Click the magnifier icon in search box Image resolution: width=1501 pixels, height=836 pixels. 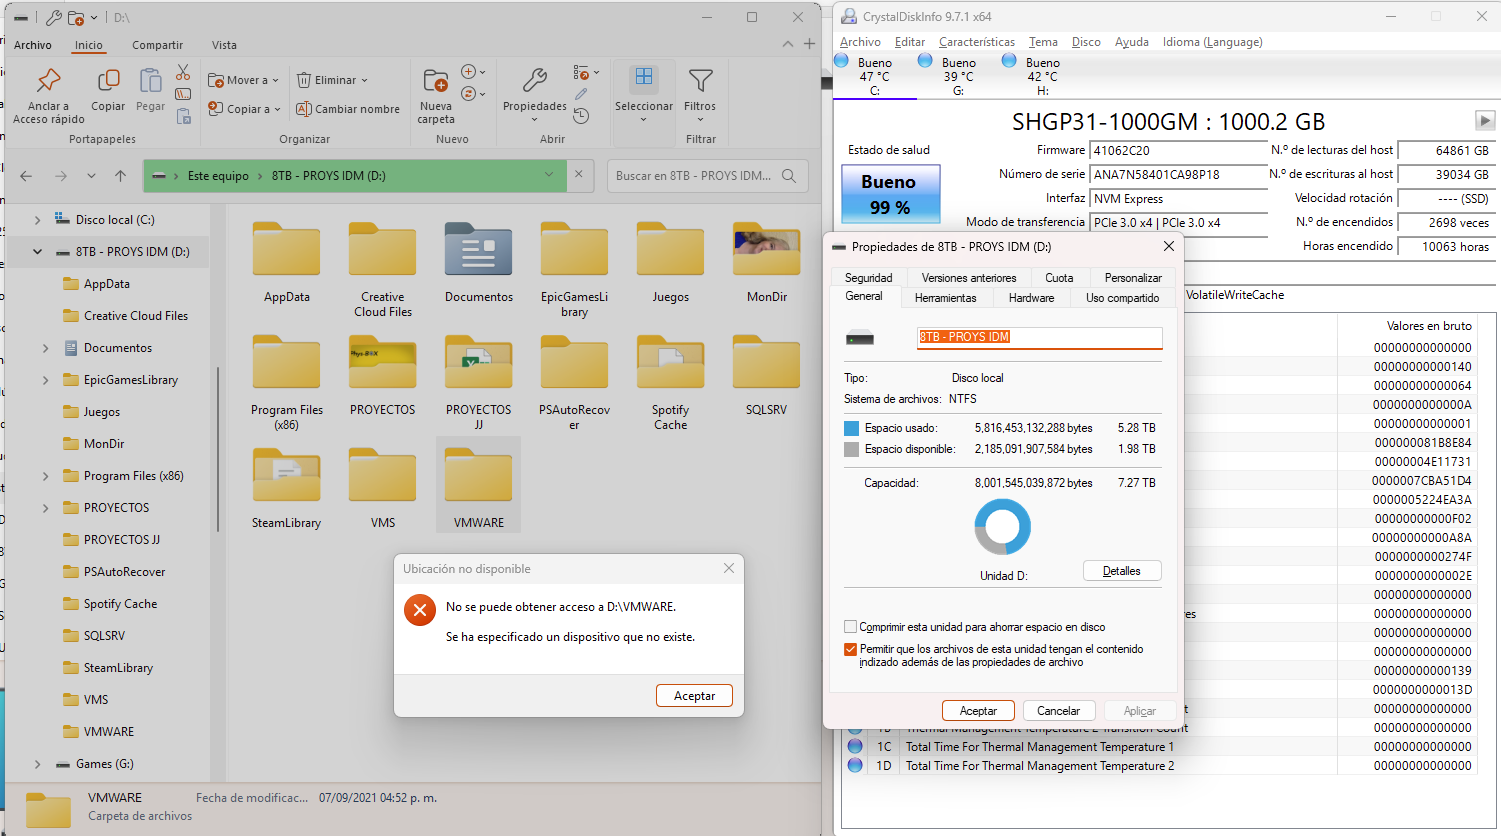click(789, 176)
